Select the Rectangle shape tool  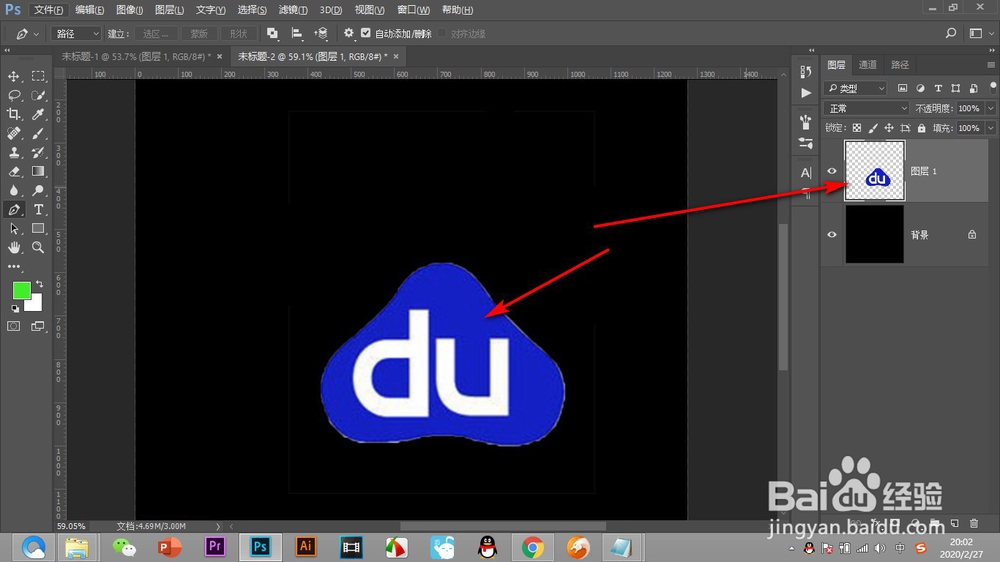pyautogui.click(x=38, y=228)
